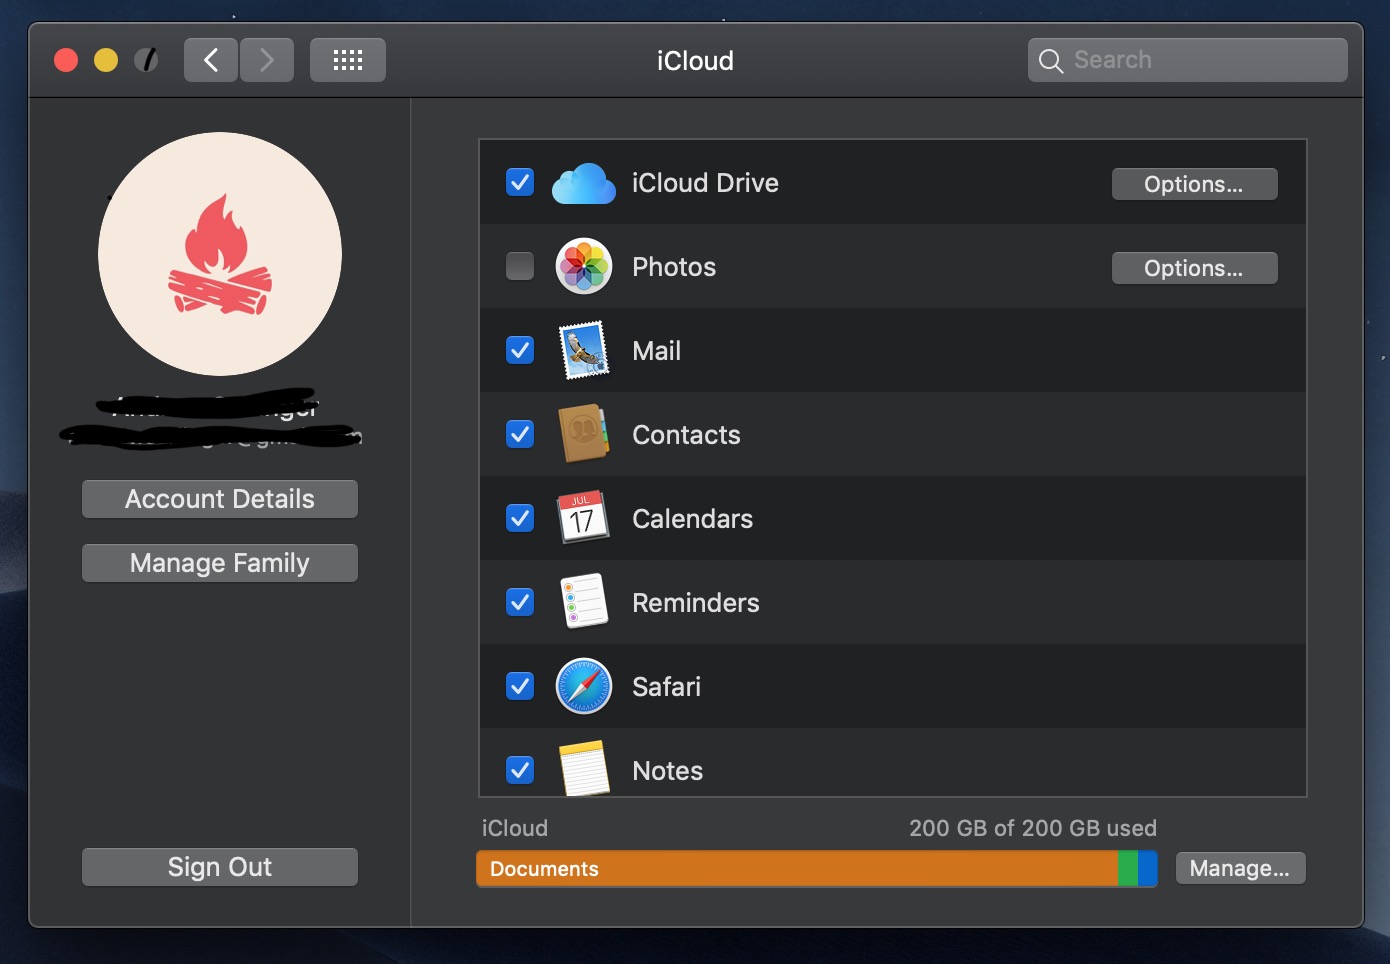Viewport: 1390px width, 964px height.
Task: Click the Reminders list icon
Action: [584, 601]
